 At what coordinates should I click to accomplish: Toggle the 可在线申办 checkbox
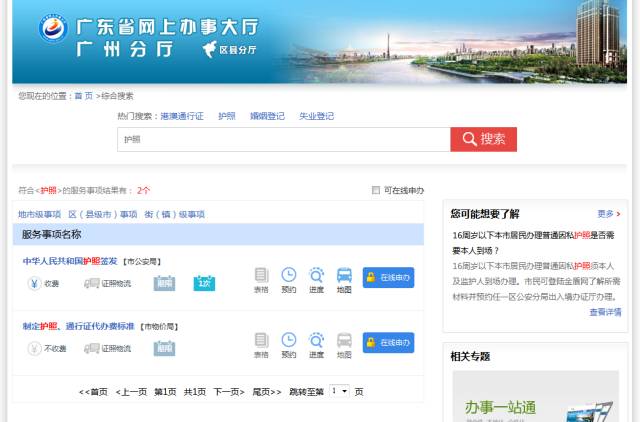coord(376,190)
